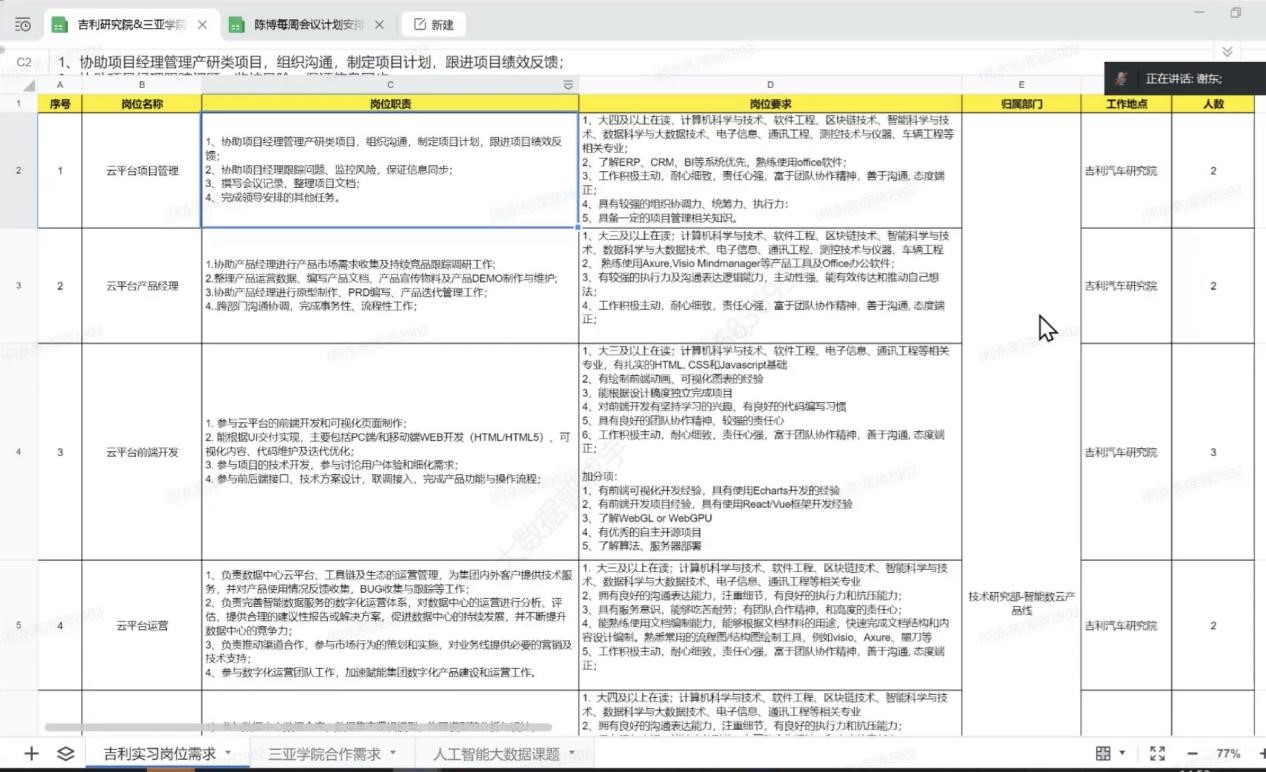This screenshot has width=1266, height=772.
Task: Select row 4 header
Action: pyautogui.click(x=19, y=452)
